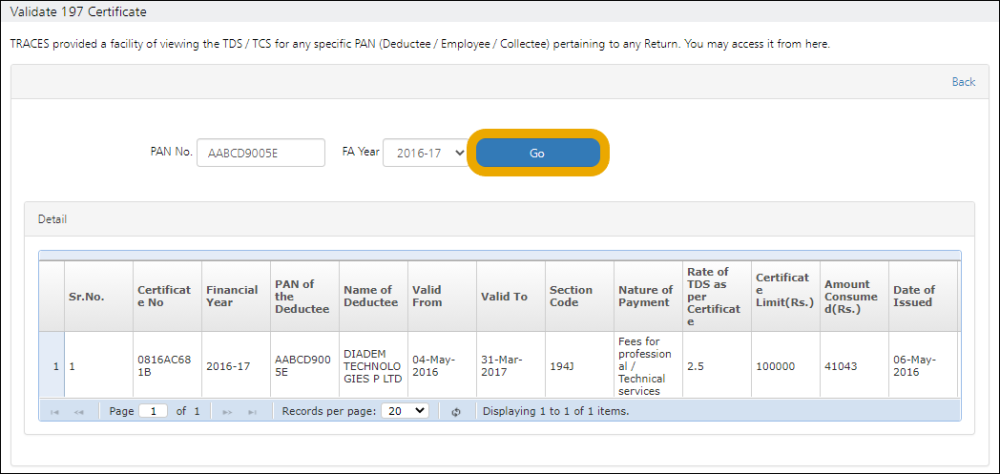Click the Date of Issued header
Viewport: 1000px width, 474px height.
click(914, 296)
